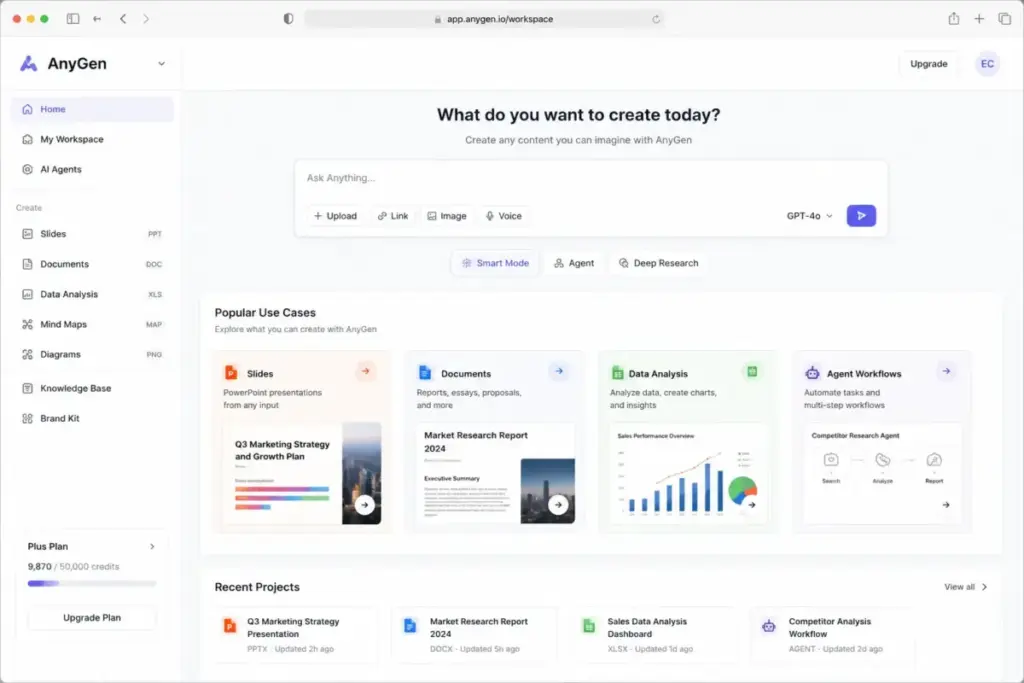Open the GPT-4o model dropdown
This screenshot has width=1024, height=683.
[x=810, y=216]
